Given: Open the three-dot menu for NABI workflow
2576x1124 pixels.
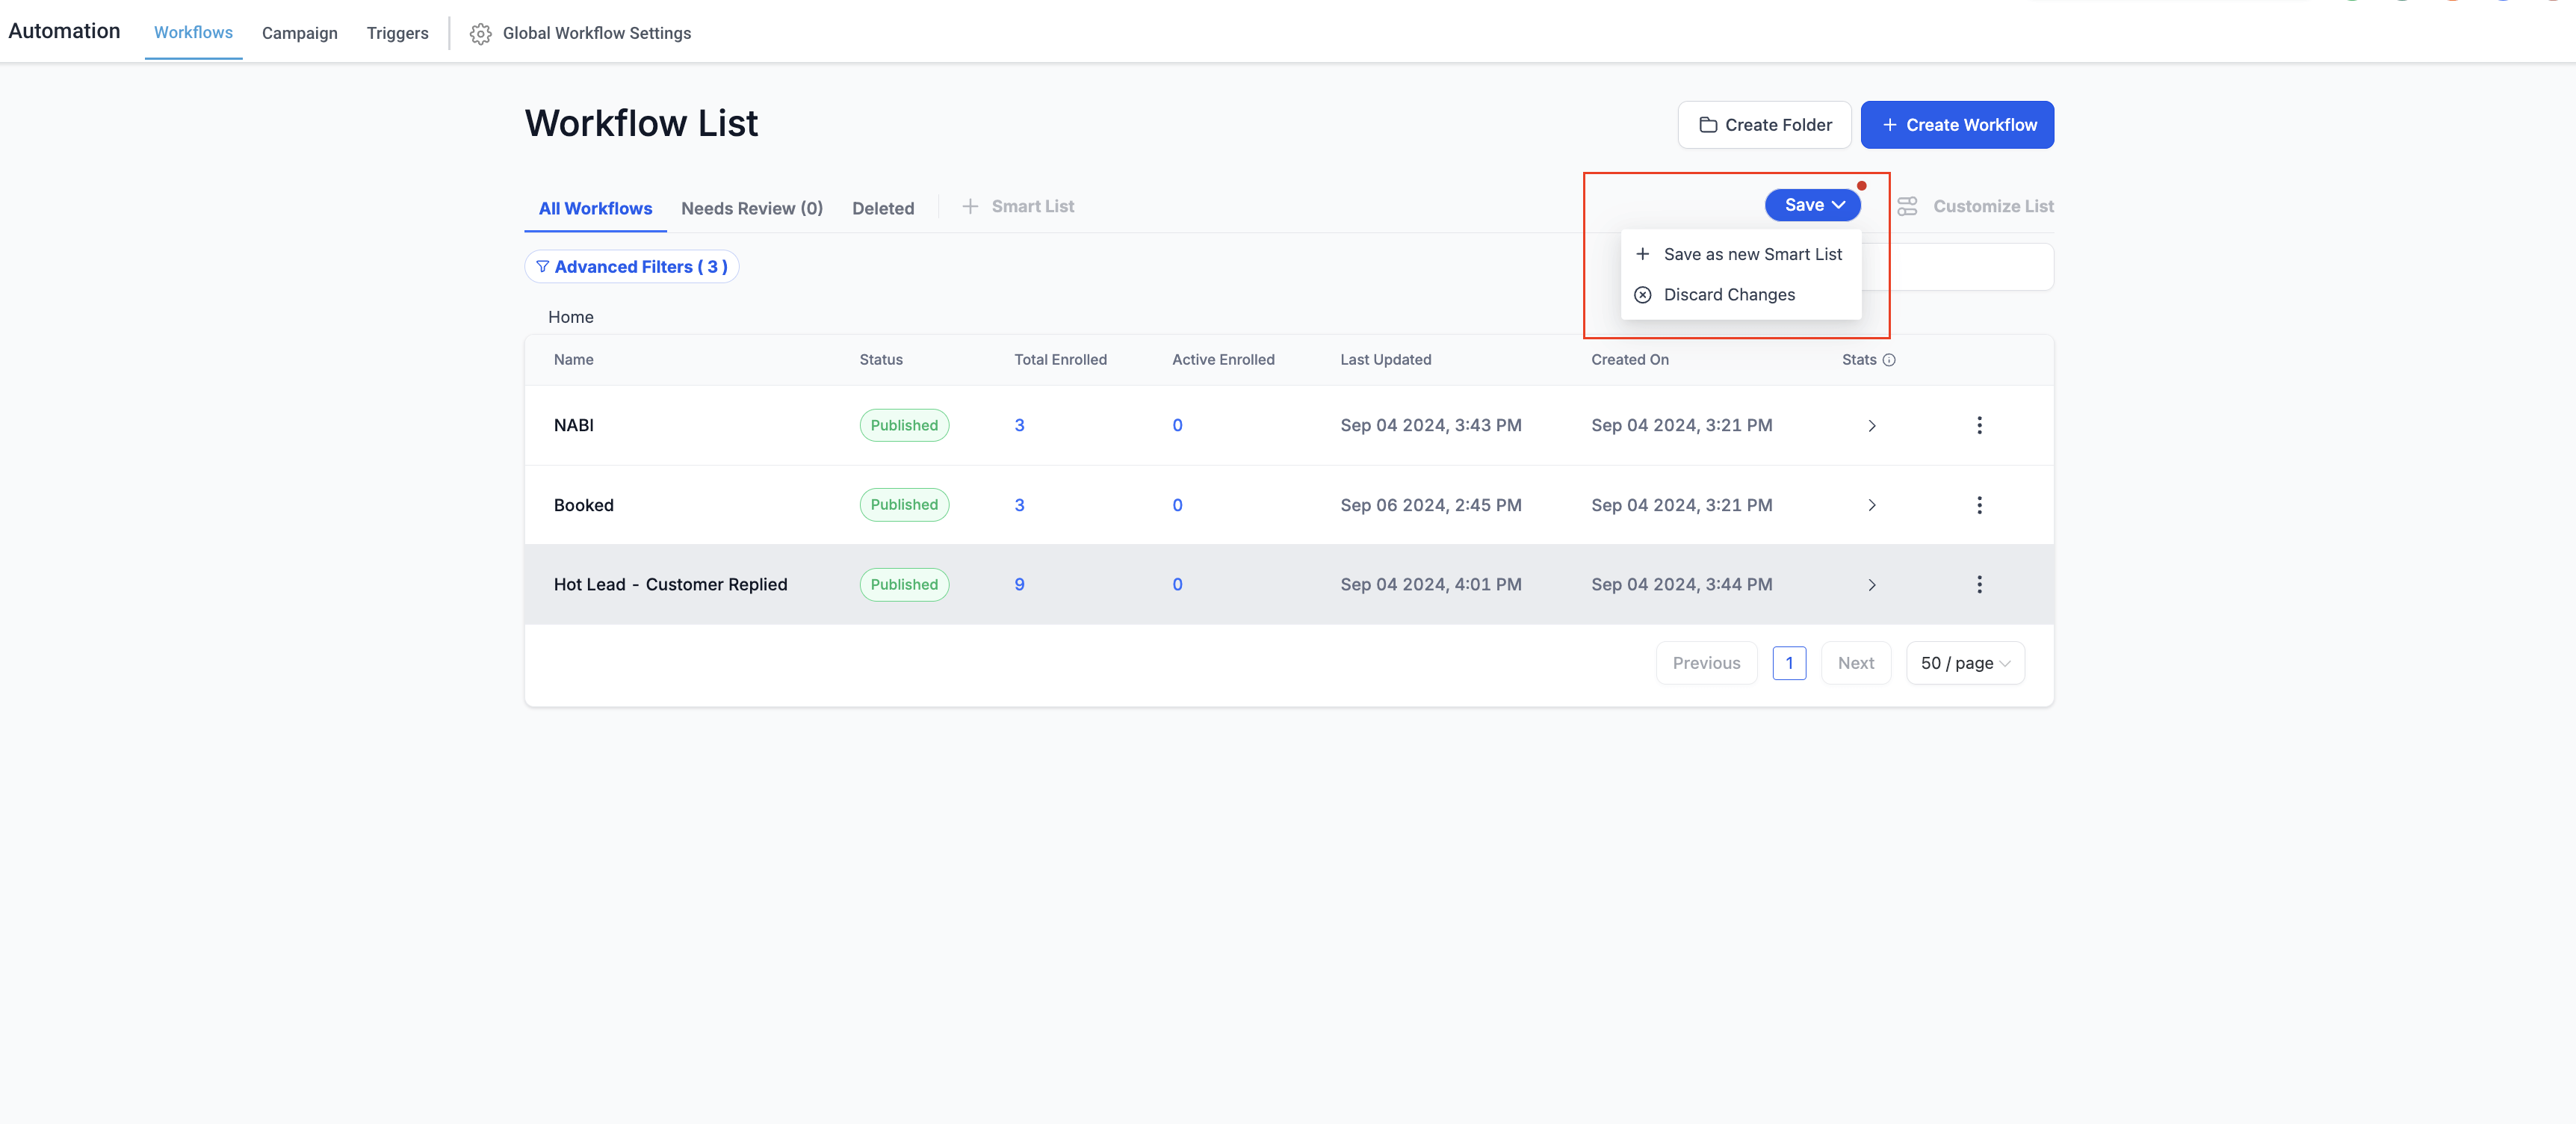Looking at the screenshot, I should [x=1979, y=425].
